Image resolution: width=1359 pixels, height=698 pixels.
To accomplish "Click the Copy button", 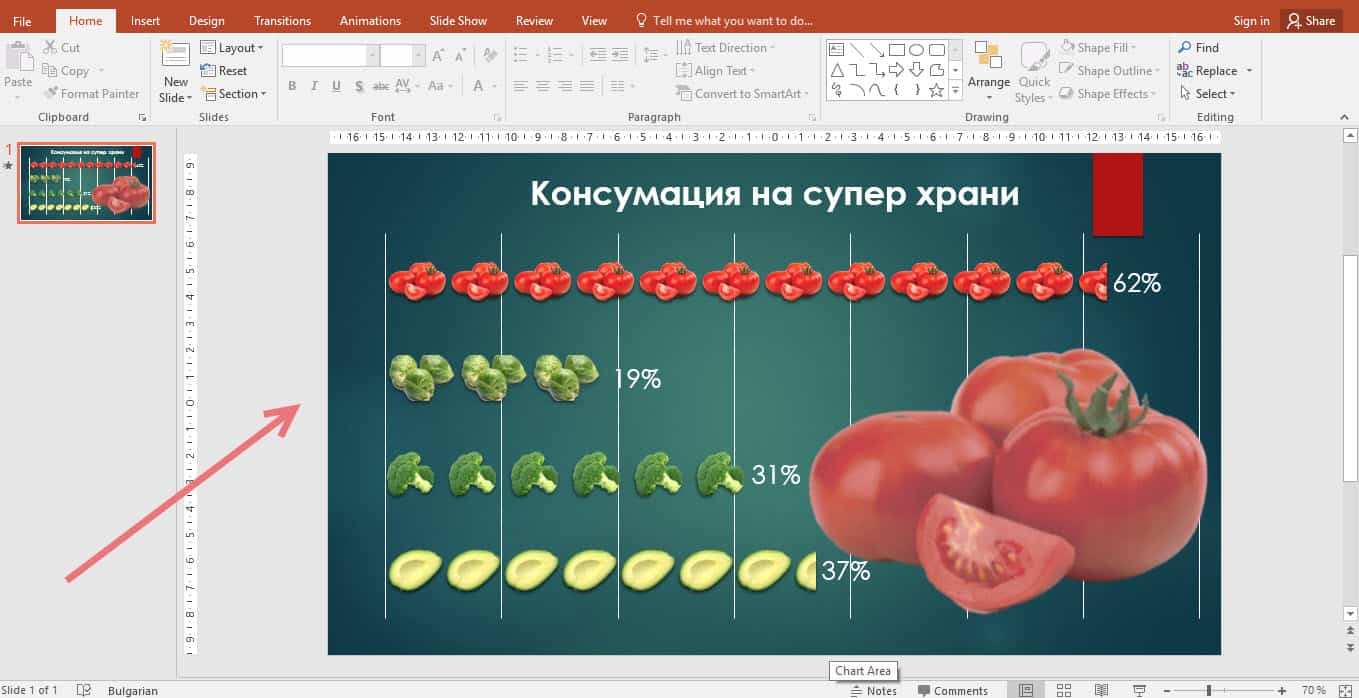I will [66, 71].
